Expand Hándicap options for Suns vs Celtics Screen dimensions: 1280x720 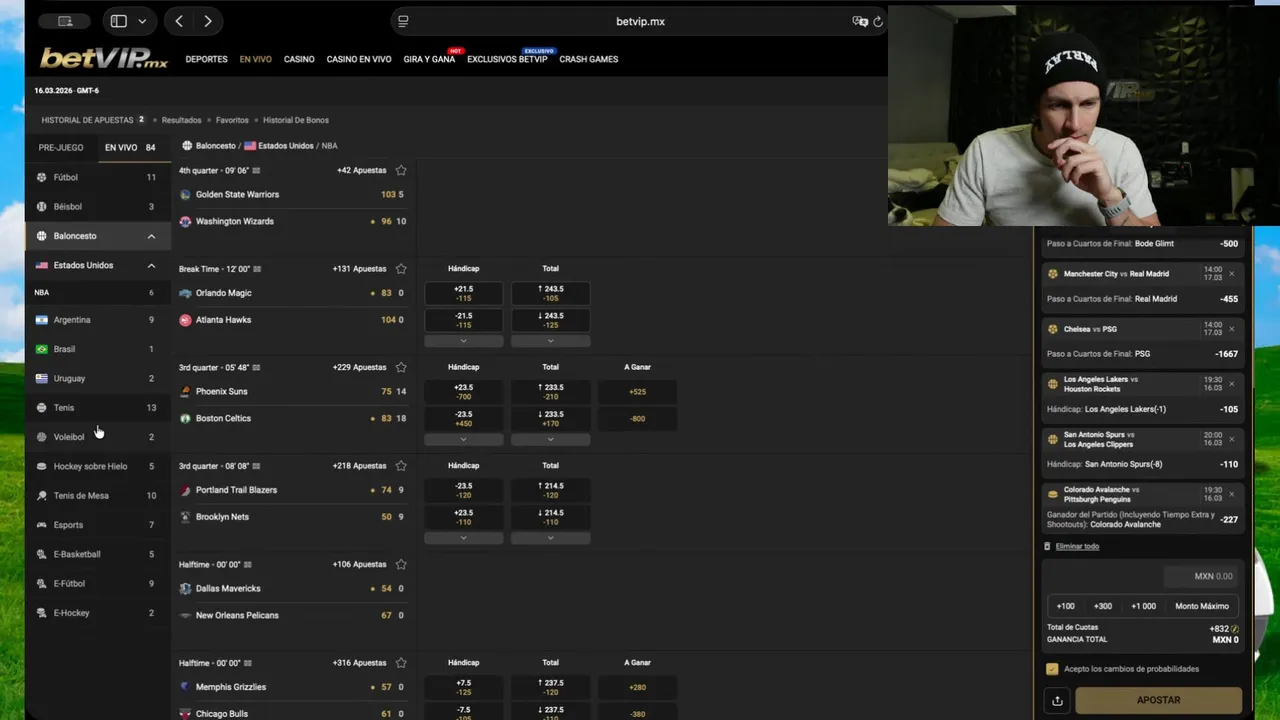tap(463, 439)
